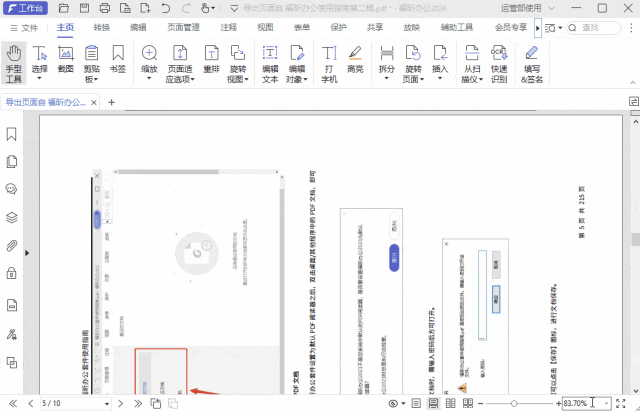Open the comments panel in left sidebar
Image resolution: width=640 pixels, height=411 pixels.
pyautogui.click(x=13, y=188)
